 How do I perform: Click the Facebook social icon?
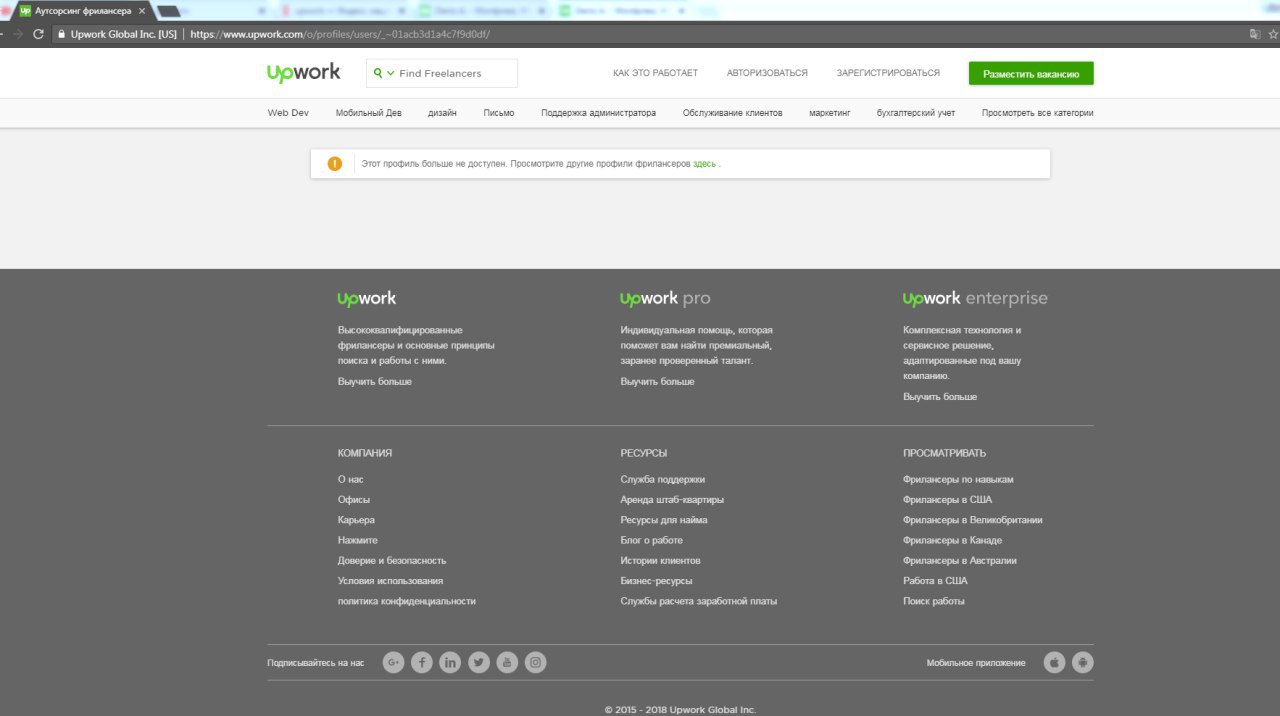coord(422,662)
